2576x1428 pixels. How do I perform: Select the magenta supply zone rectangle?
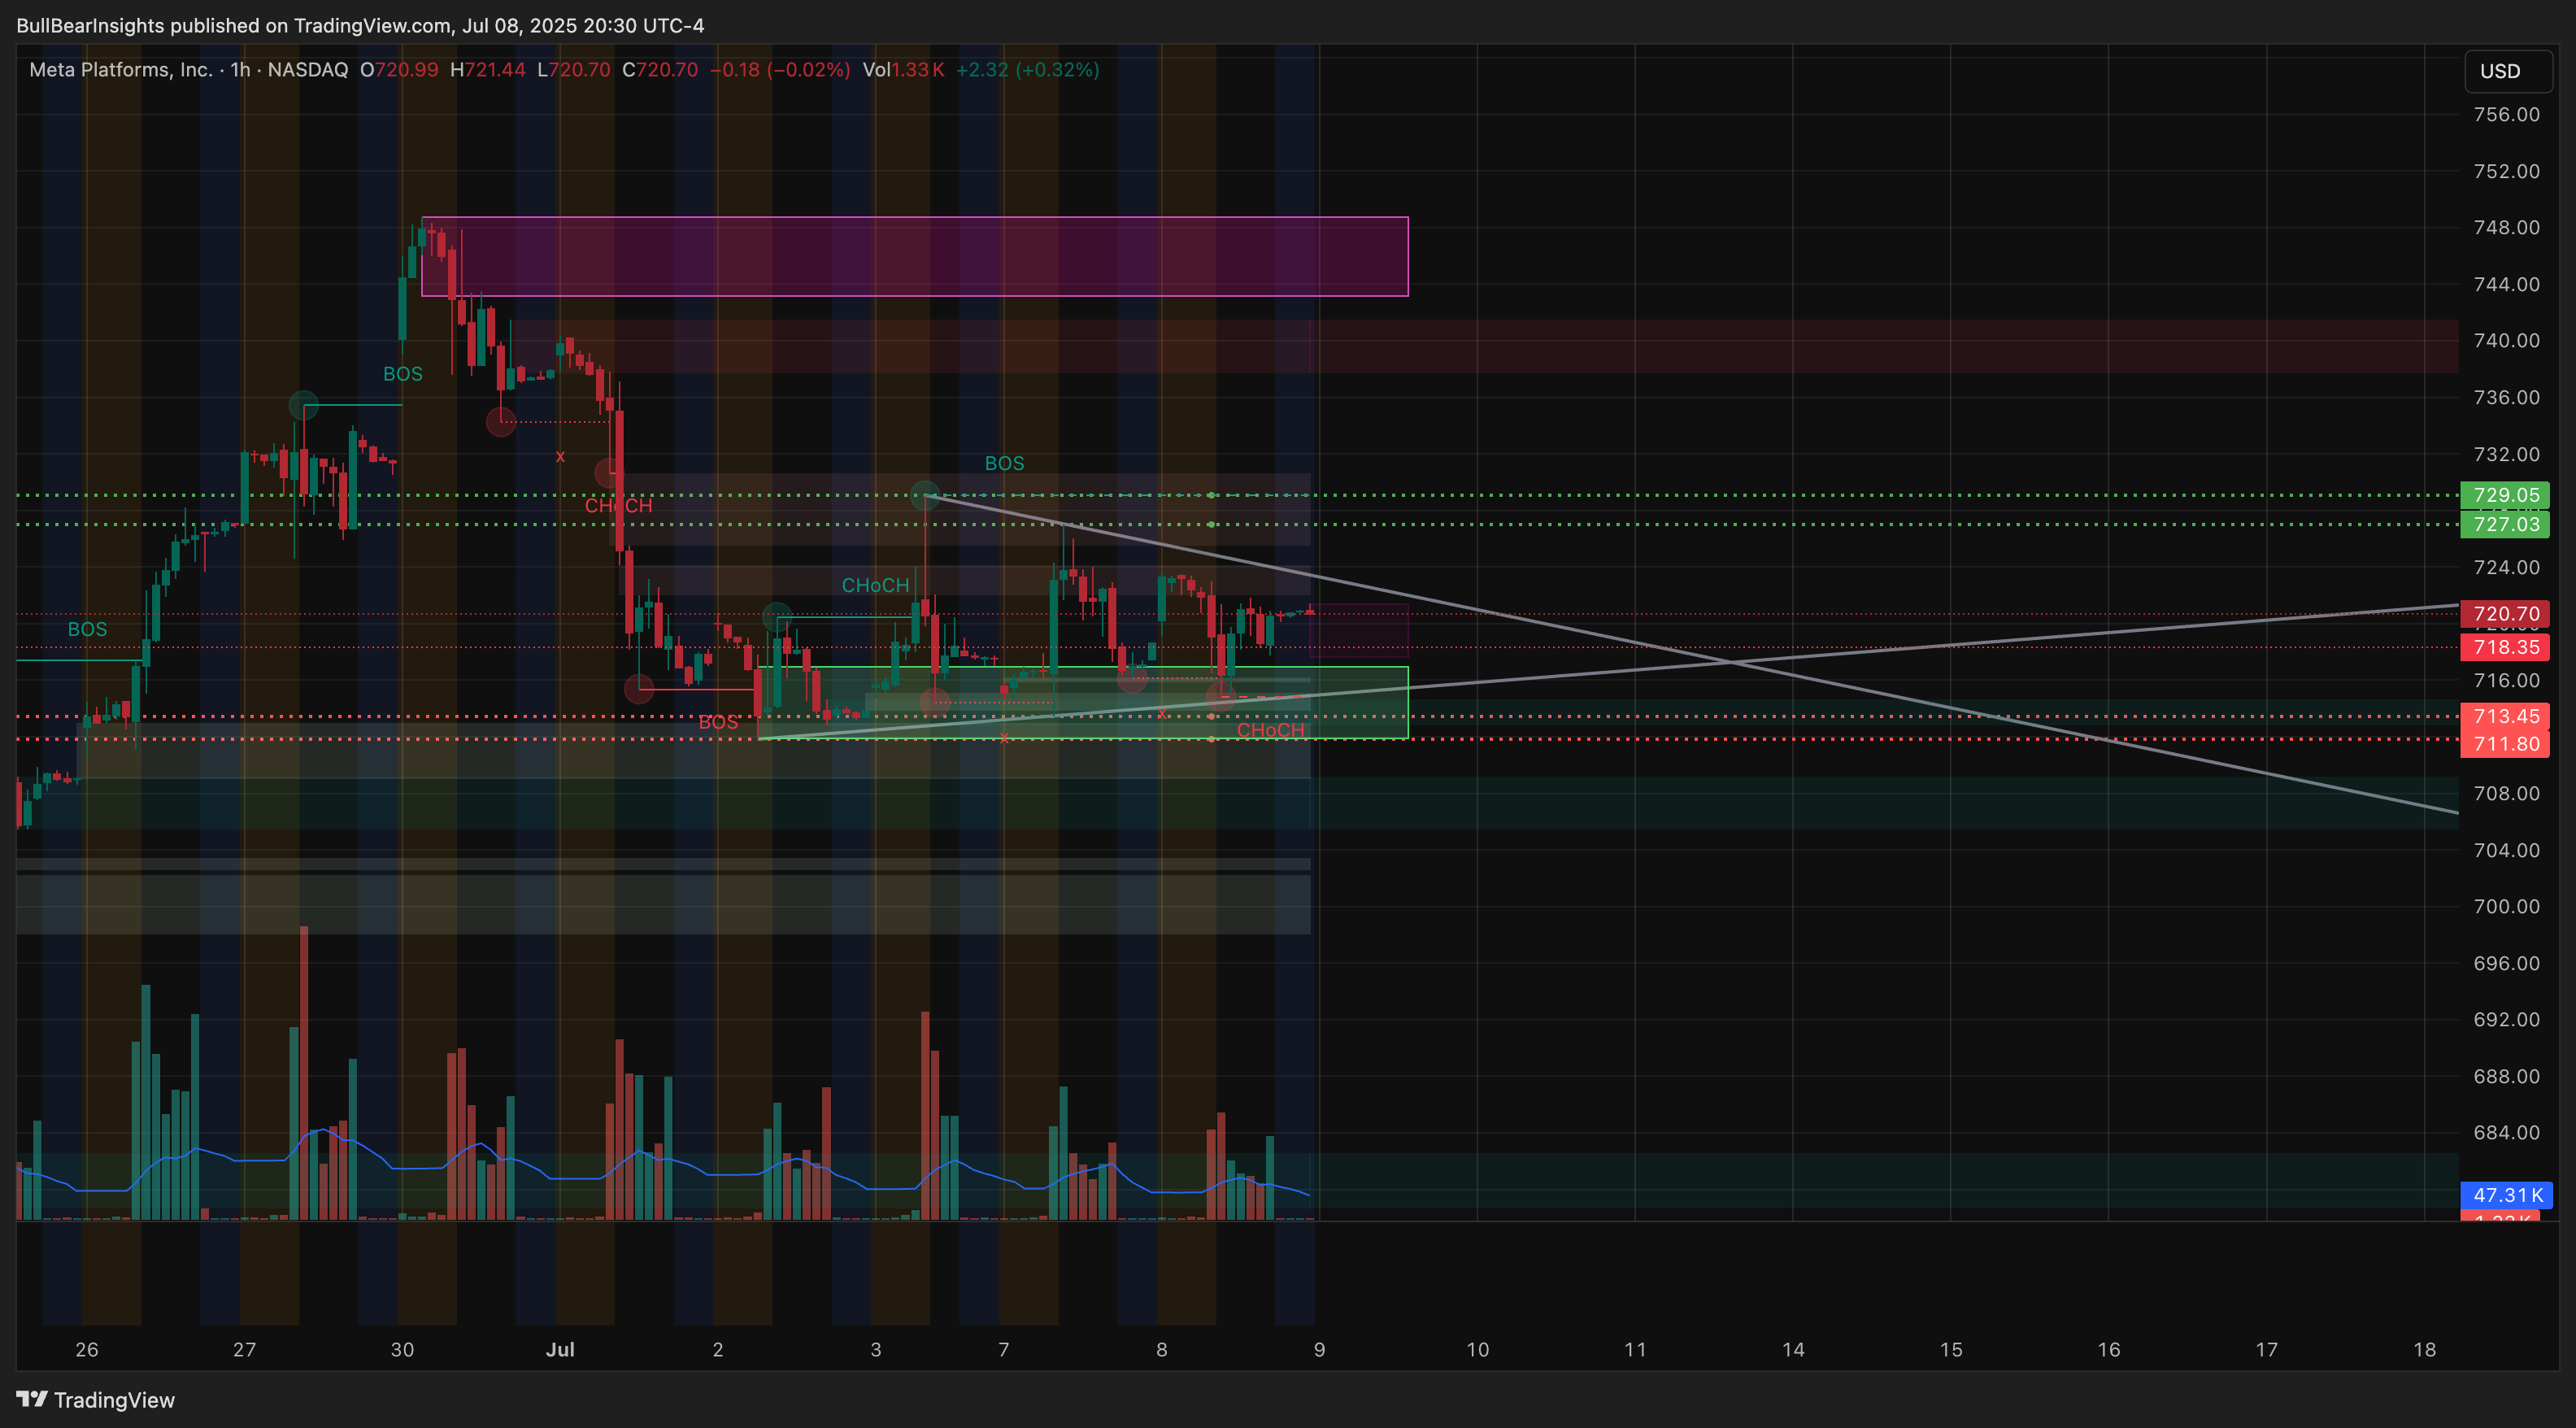(915, 256)
